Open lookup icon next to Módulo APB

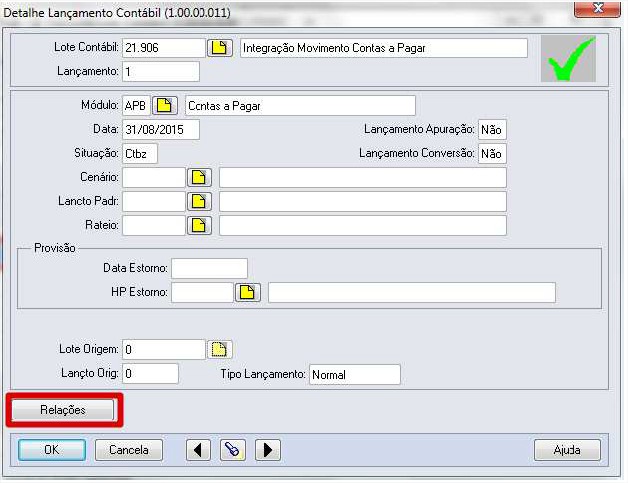coord(165,106)
